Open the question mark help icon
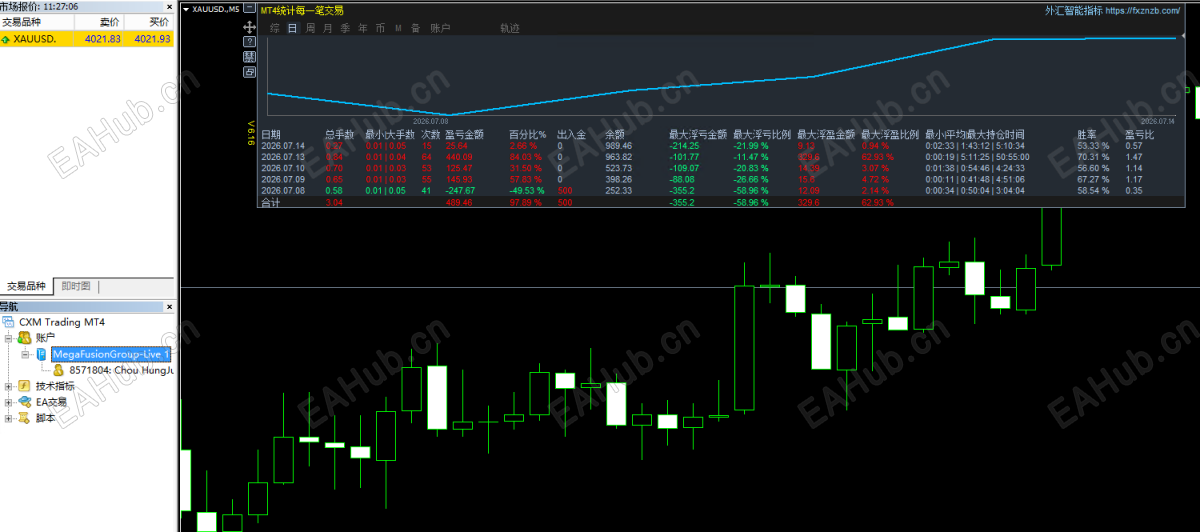Viewport: 1200px width, 532px height. pos(249,41)
